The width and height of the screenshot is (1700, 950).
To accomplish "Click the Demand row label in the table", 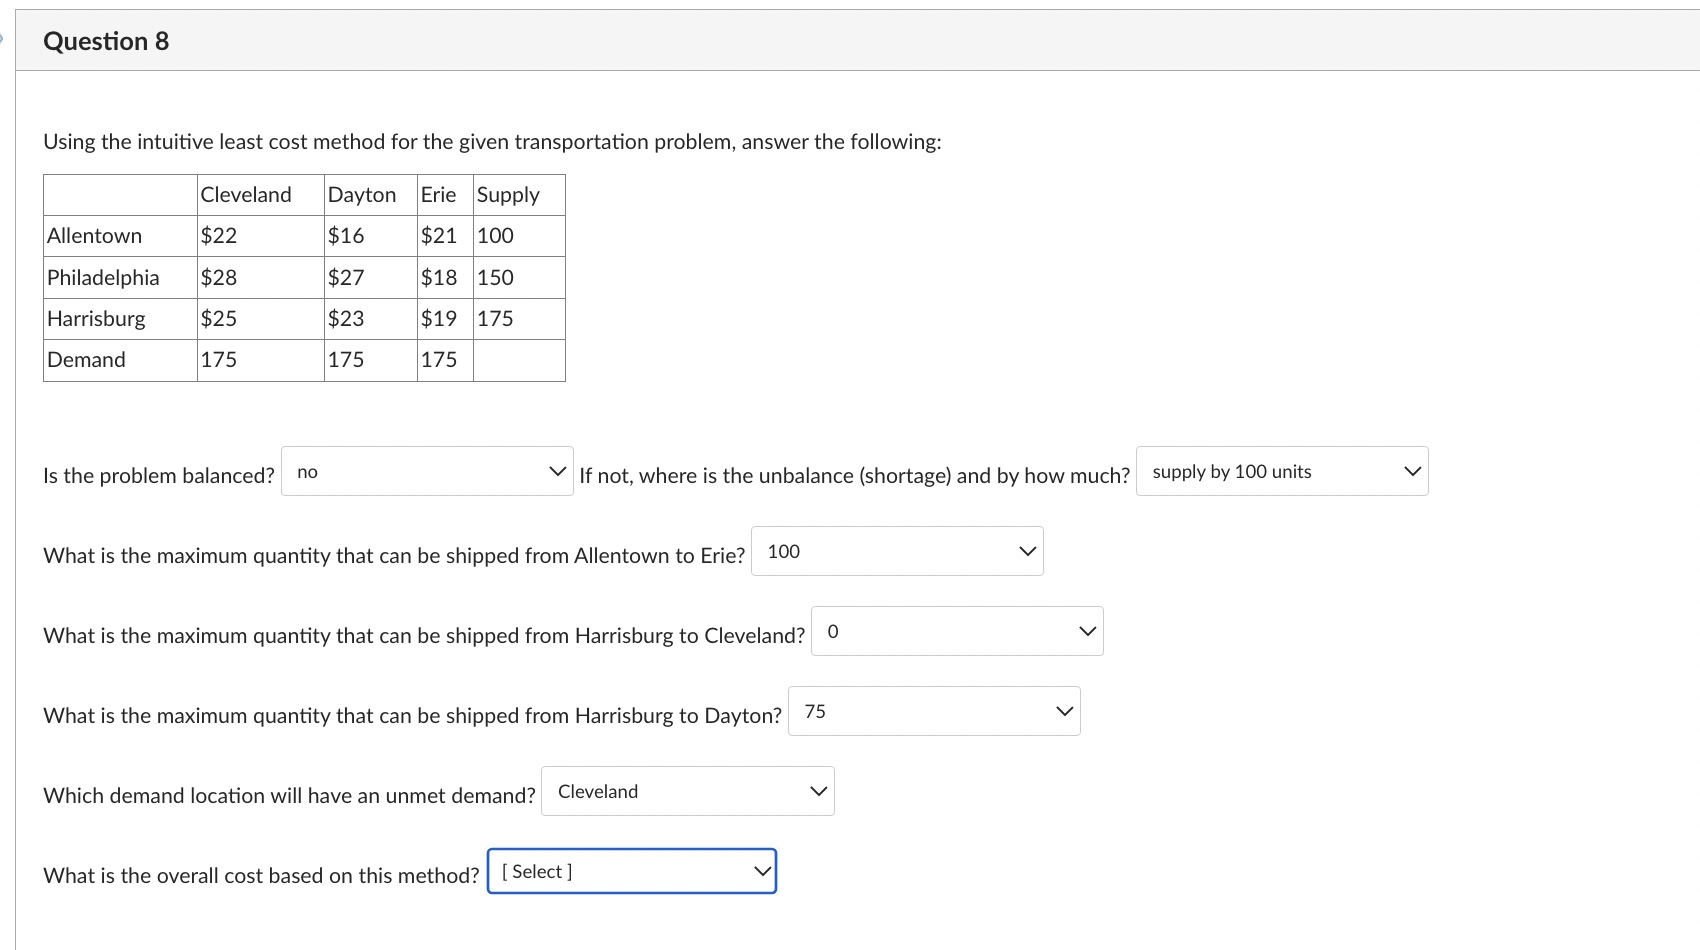I will point(85,359).
